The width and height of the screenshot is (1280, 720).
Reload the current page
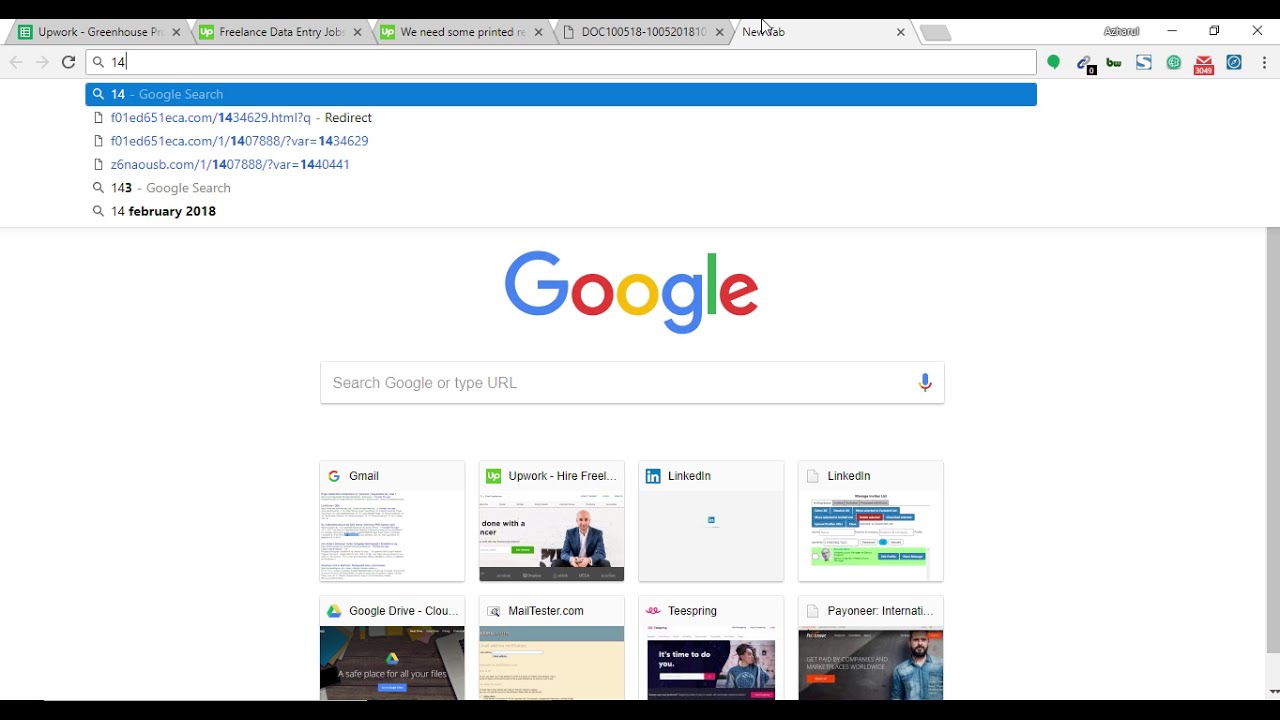pos(69,62)
